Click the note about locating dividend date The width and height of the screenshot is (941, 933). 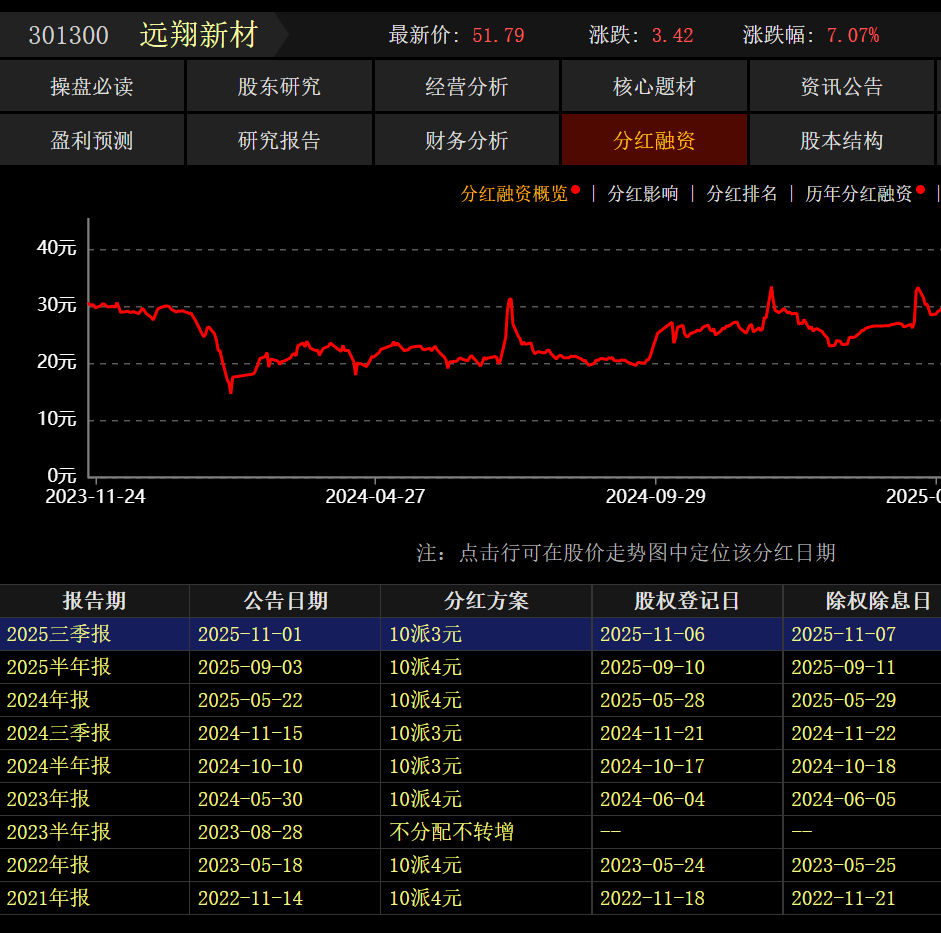pos(626,553)
